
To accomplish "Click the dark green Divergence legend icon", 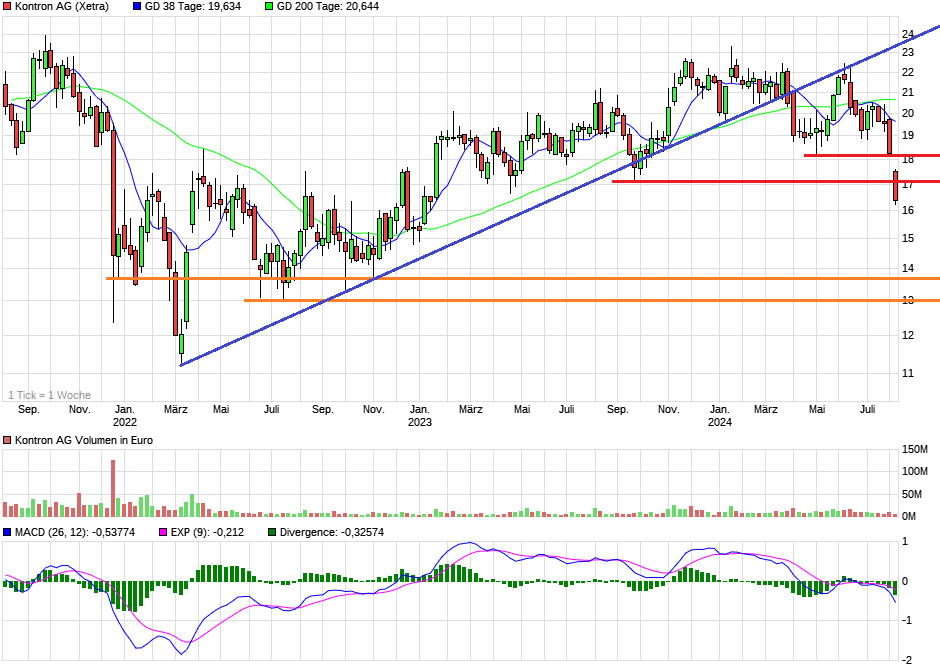I will coord(271,531).
